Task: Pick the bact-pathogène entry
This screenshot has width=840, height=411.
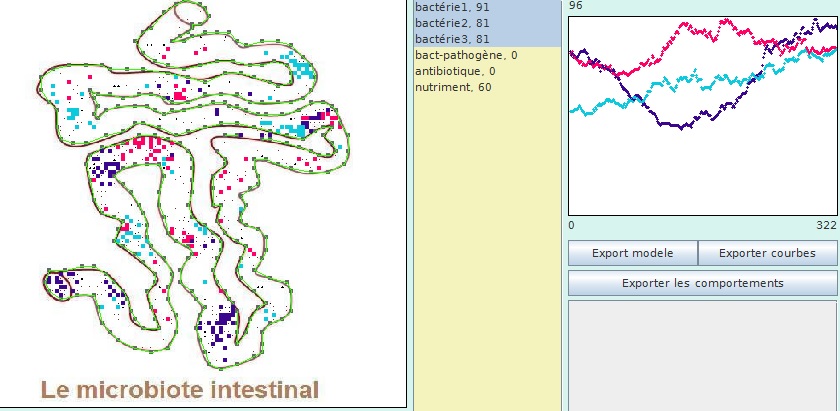Action: (466, 55)
